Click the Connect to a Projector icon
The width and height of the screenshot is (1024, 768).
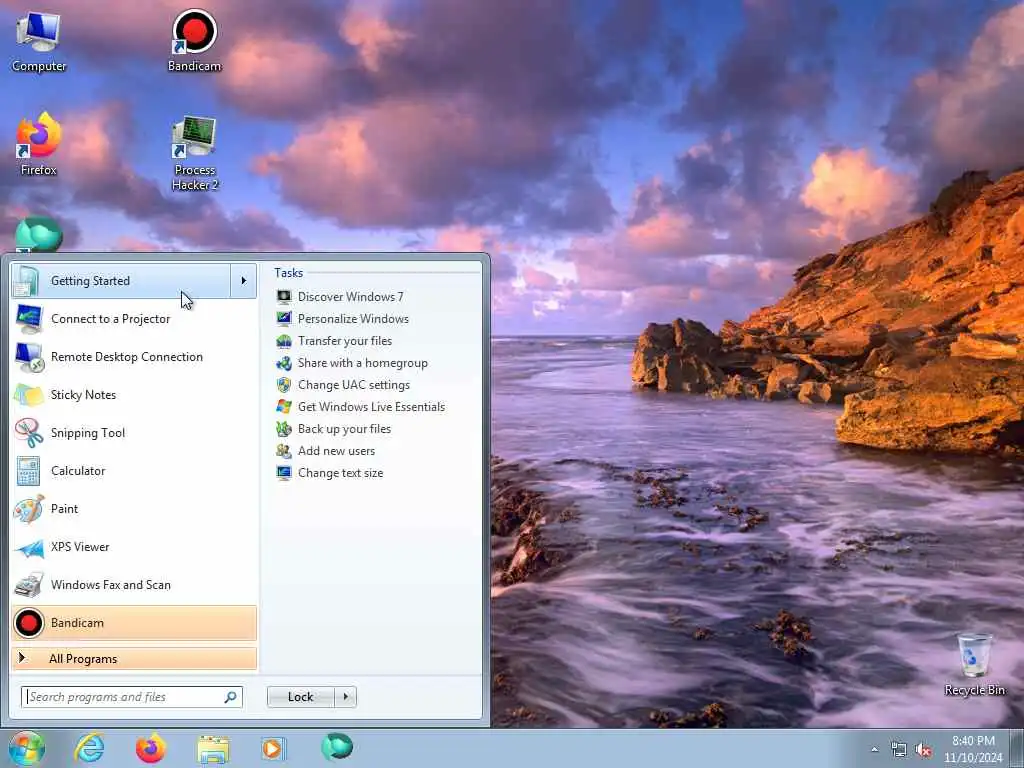point(29,319)
